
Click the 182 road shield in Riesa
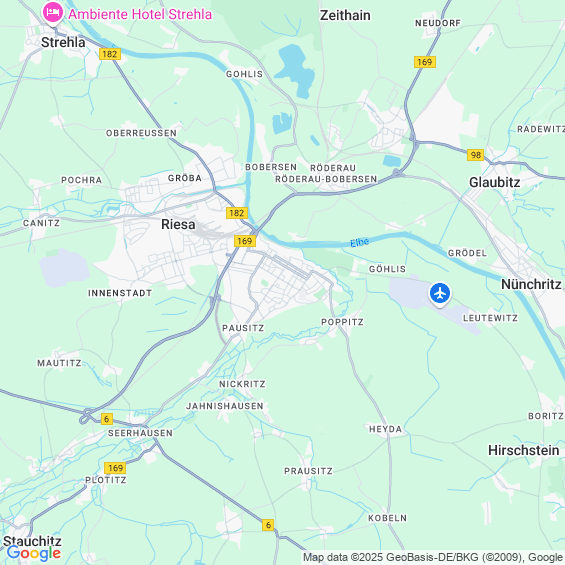[237, 213]
